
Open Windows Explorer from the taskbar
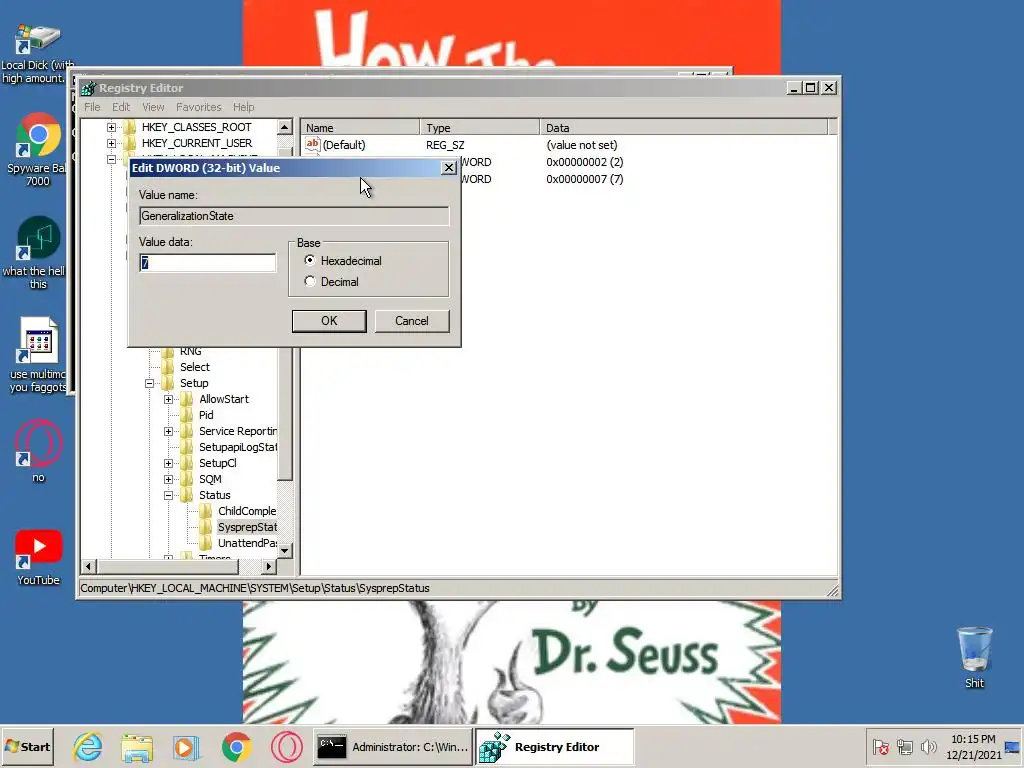[x=137, y=747]
